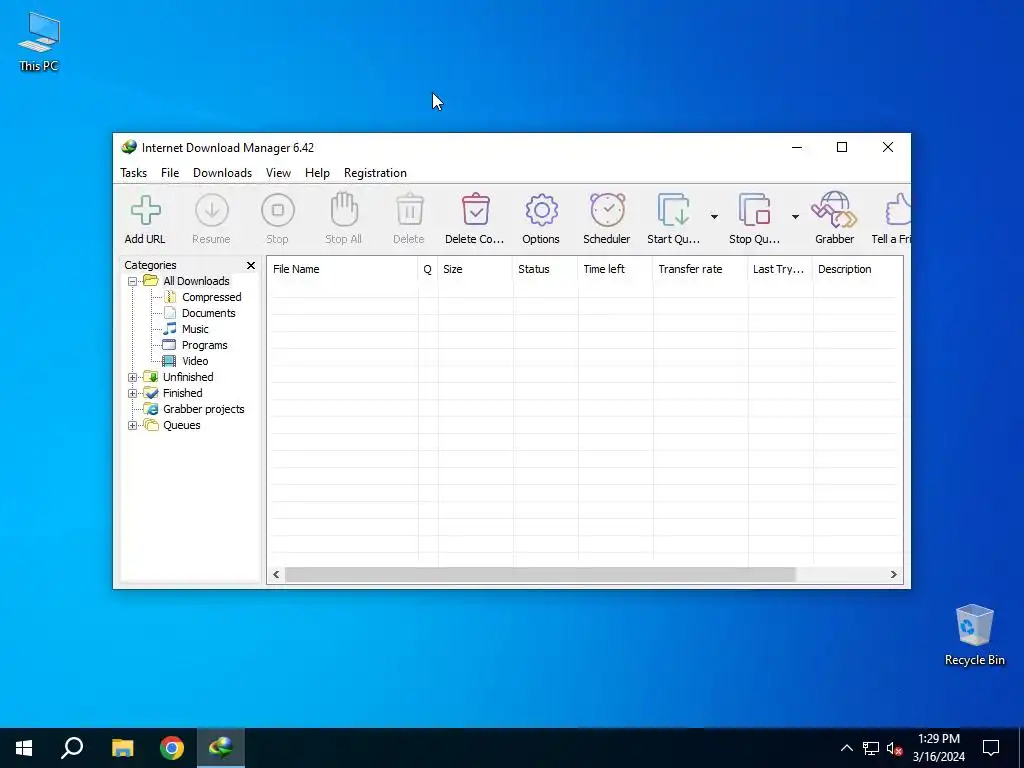The width and height of the screenshot is (1024, 768).
Task: Sort by File Name column header
Action: 342,269
